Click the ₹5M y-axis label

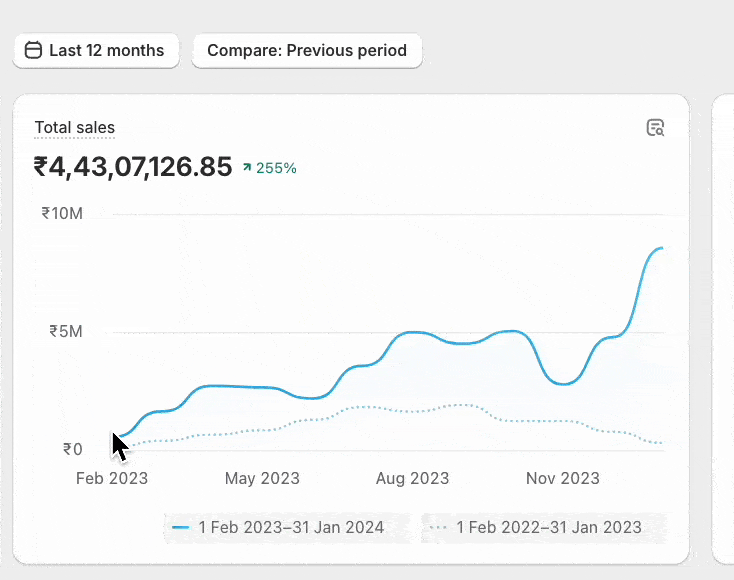pos(66,331)
